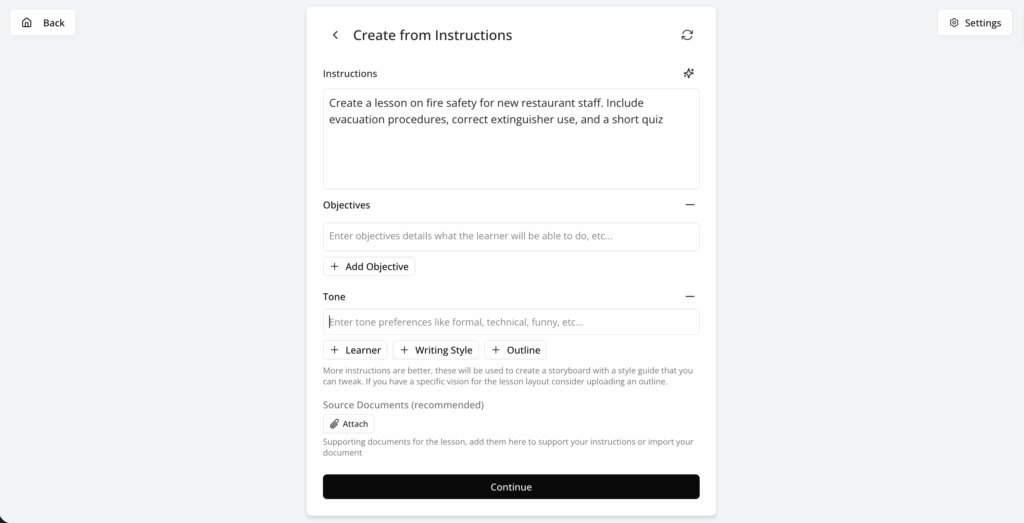
Task: Click the Create from Instructions title
Action: 432,35
